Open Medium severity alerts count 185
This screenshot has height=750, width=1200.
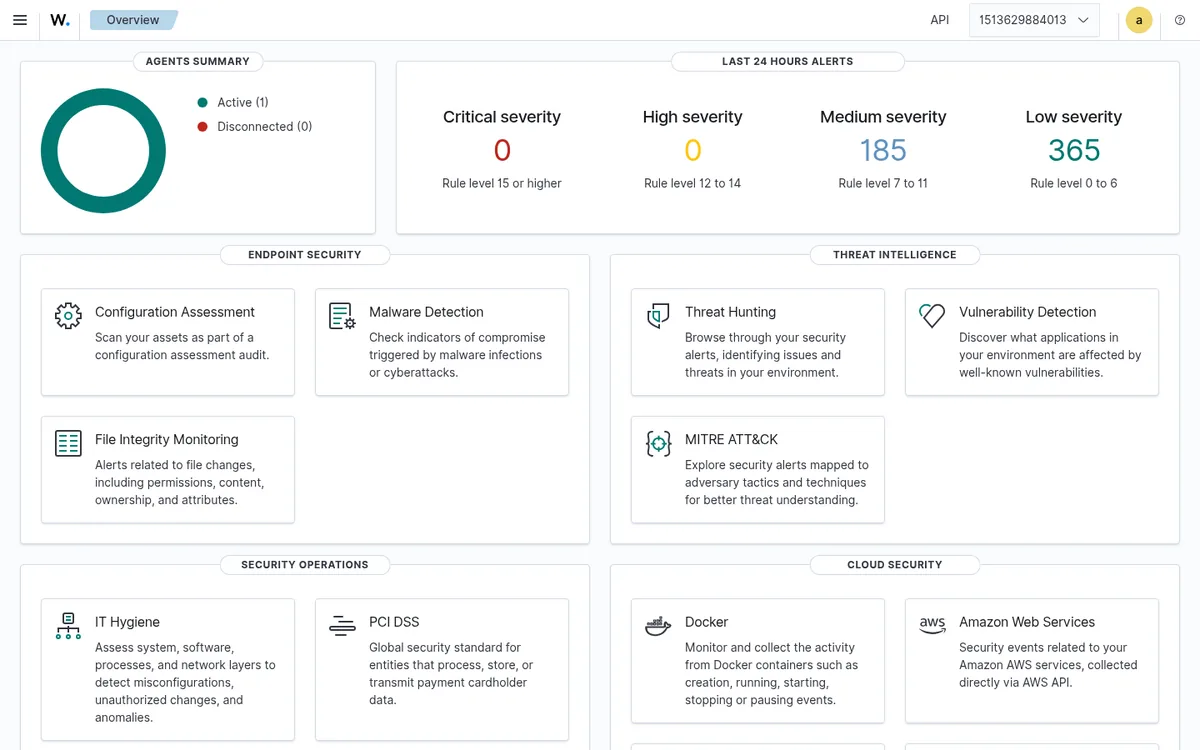[883, 150]
